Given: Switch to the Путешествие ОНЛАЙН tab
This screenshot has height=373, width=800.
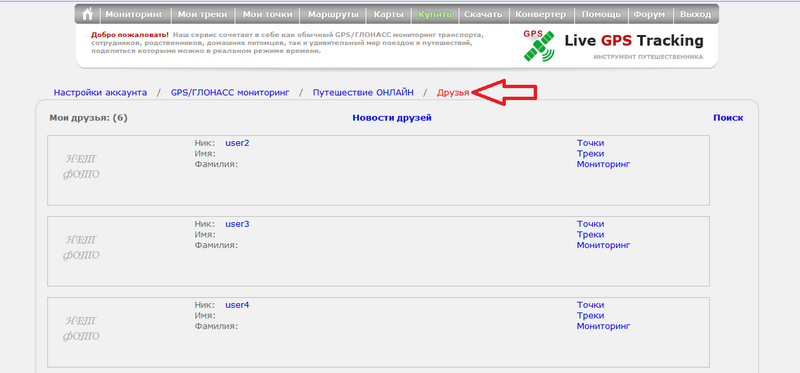Looking at the screenshot, I should tap(363, 92).
